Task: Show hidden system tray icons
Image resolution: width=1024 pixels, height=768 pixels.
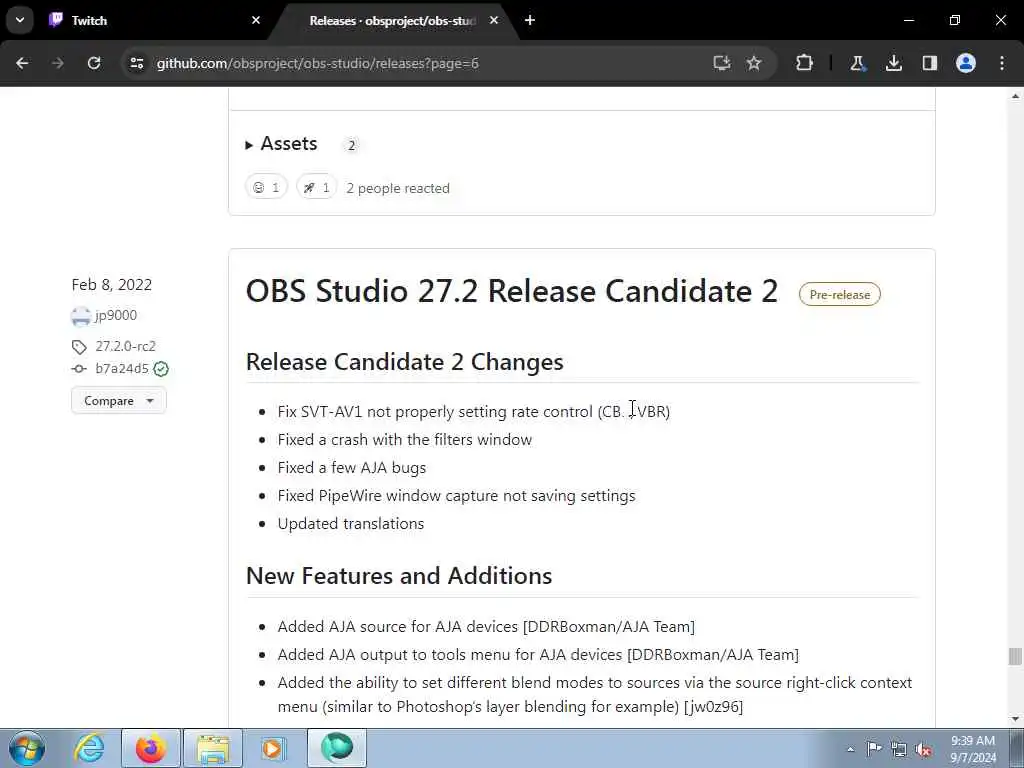Action: pyautogui.click(x=850, y=750)
